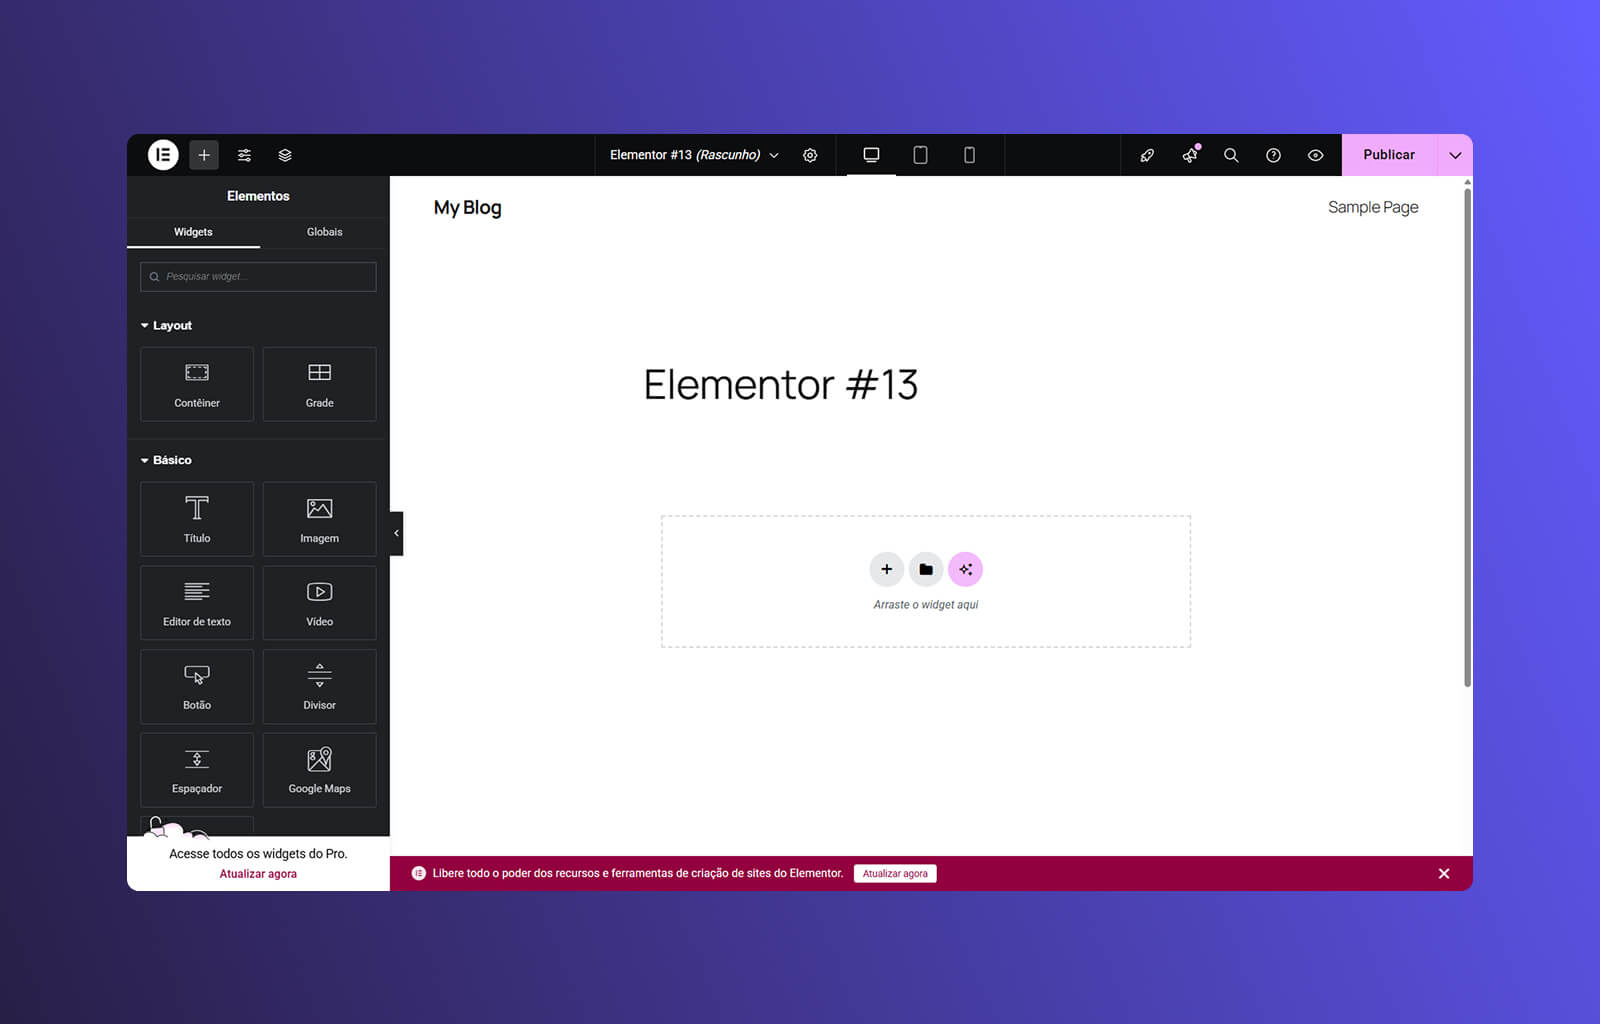Screen dimensions: 1600x1024
Task: Open the Finder search icon
Action: point(1231,155)
